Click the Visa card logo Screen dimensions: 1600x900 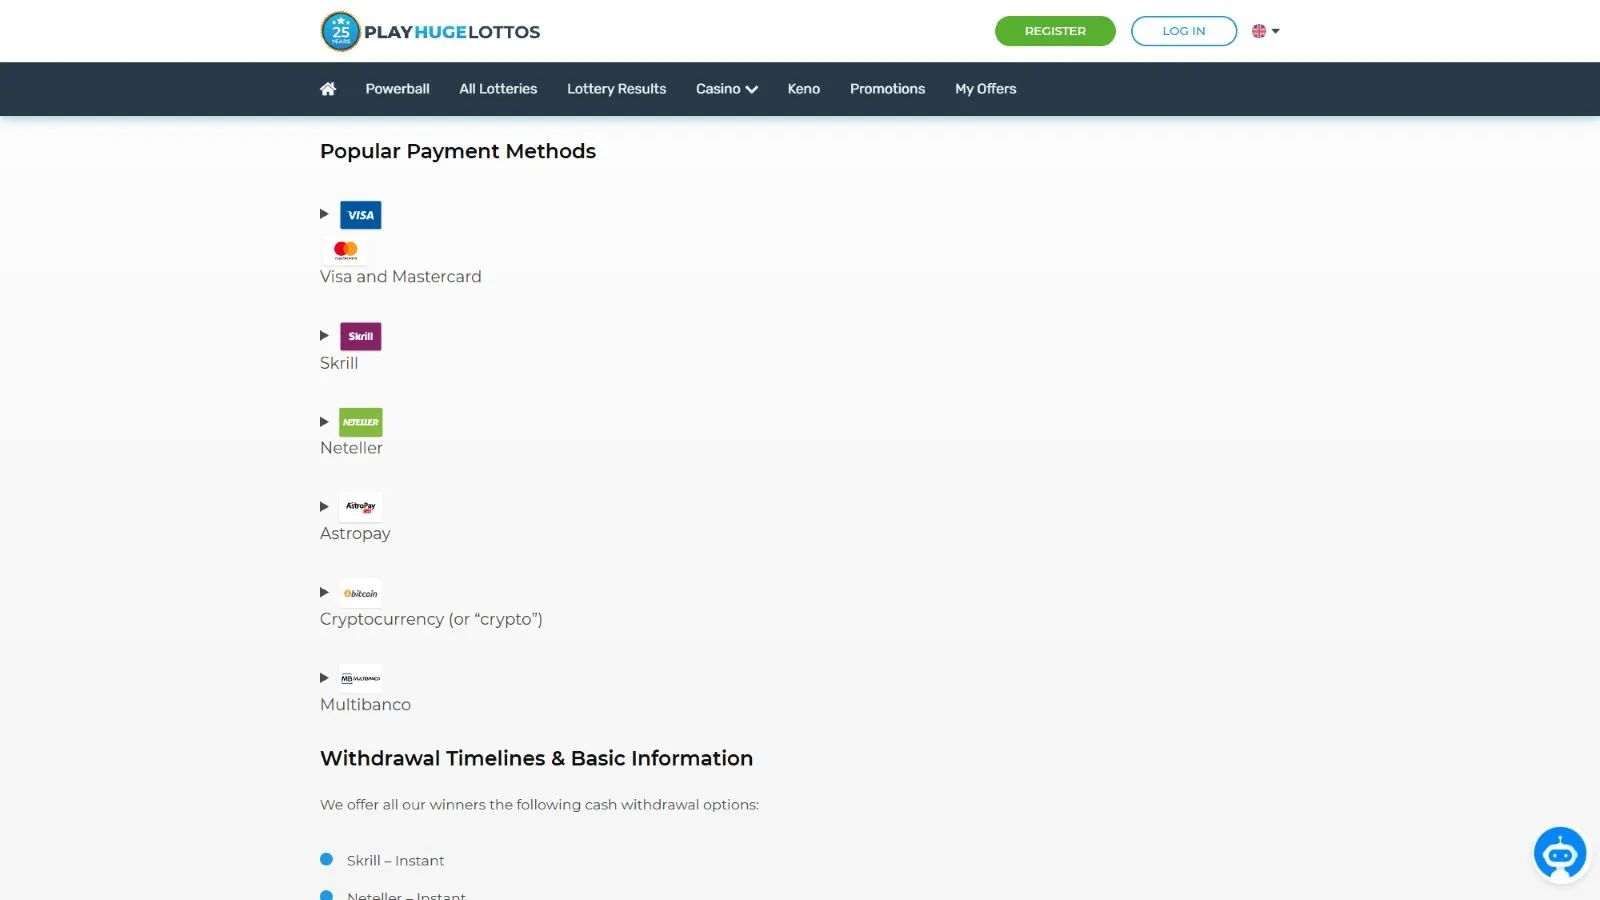coord(360,215)
